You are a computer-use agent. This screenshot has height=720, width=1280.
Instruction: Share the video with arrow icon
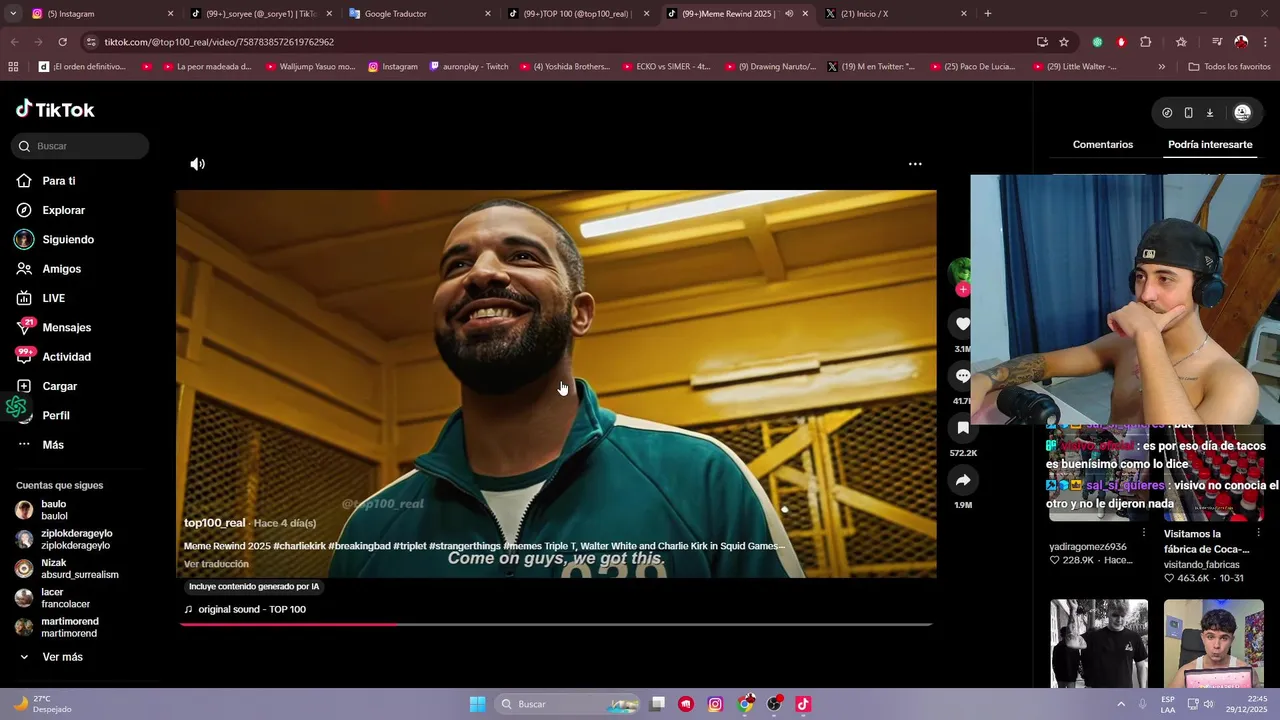[x=963, y=480]
